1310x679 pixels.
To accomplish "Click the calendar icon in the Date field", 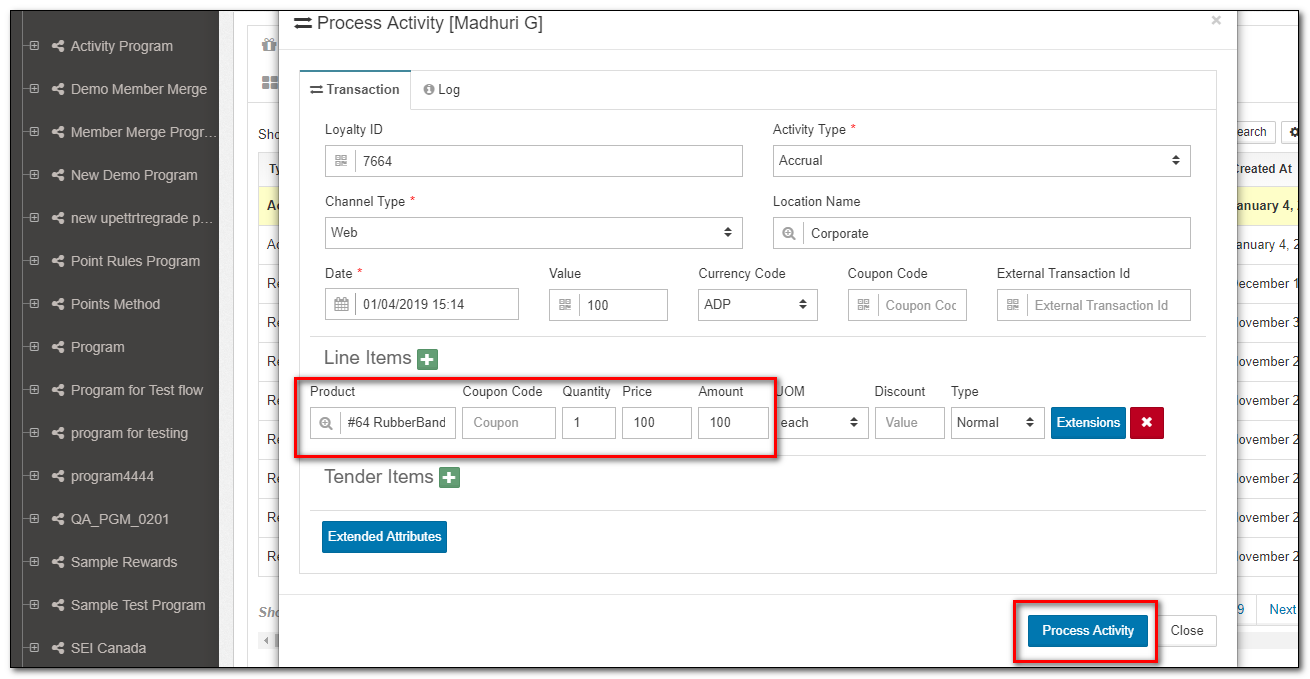I will [x=341, y=305].
